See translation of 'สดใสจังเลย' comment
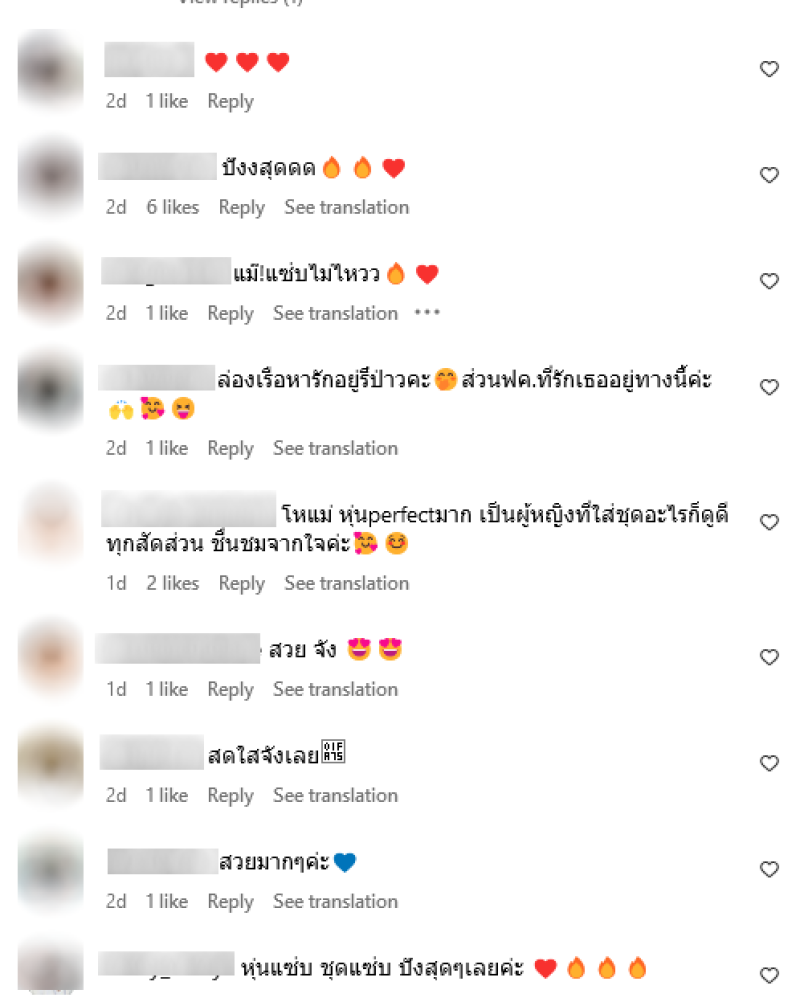This screenshot has width=800, height=998. 335,795
